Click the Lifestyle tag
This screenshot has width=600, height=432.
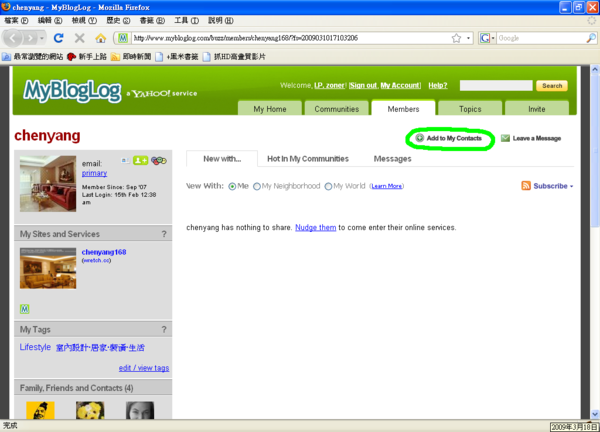point(35,347)
